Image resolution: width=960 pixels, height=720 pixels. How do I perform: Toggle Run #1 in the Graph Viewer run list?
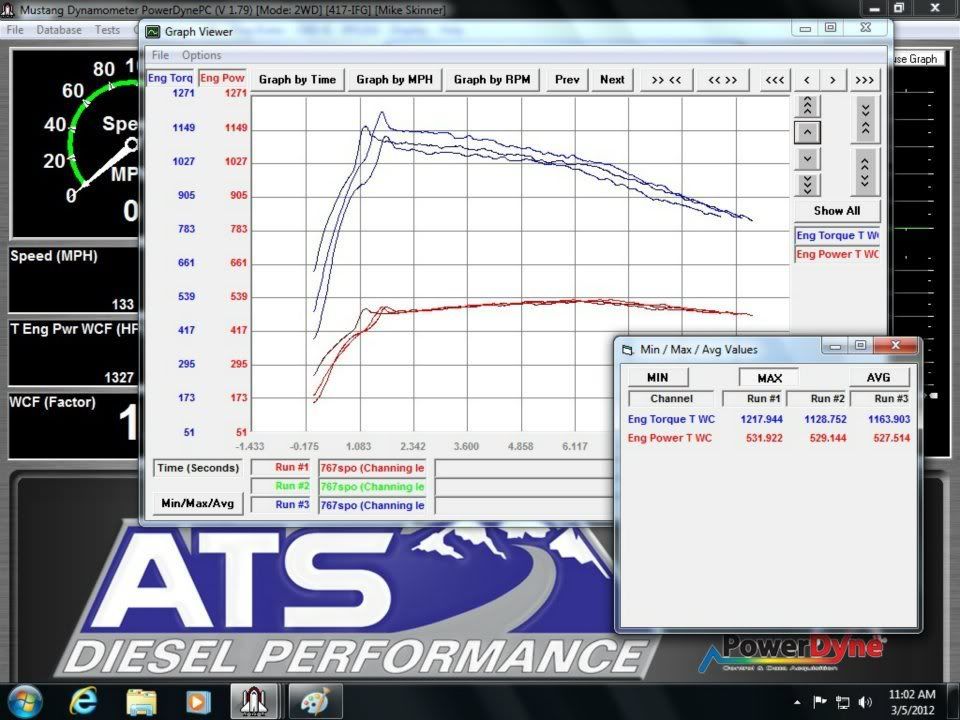point(282,467)
